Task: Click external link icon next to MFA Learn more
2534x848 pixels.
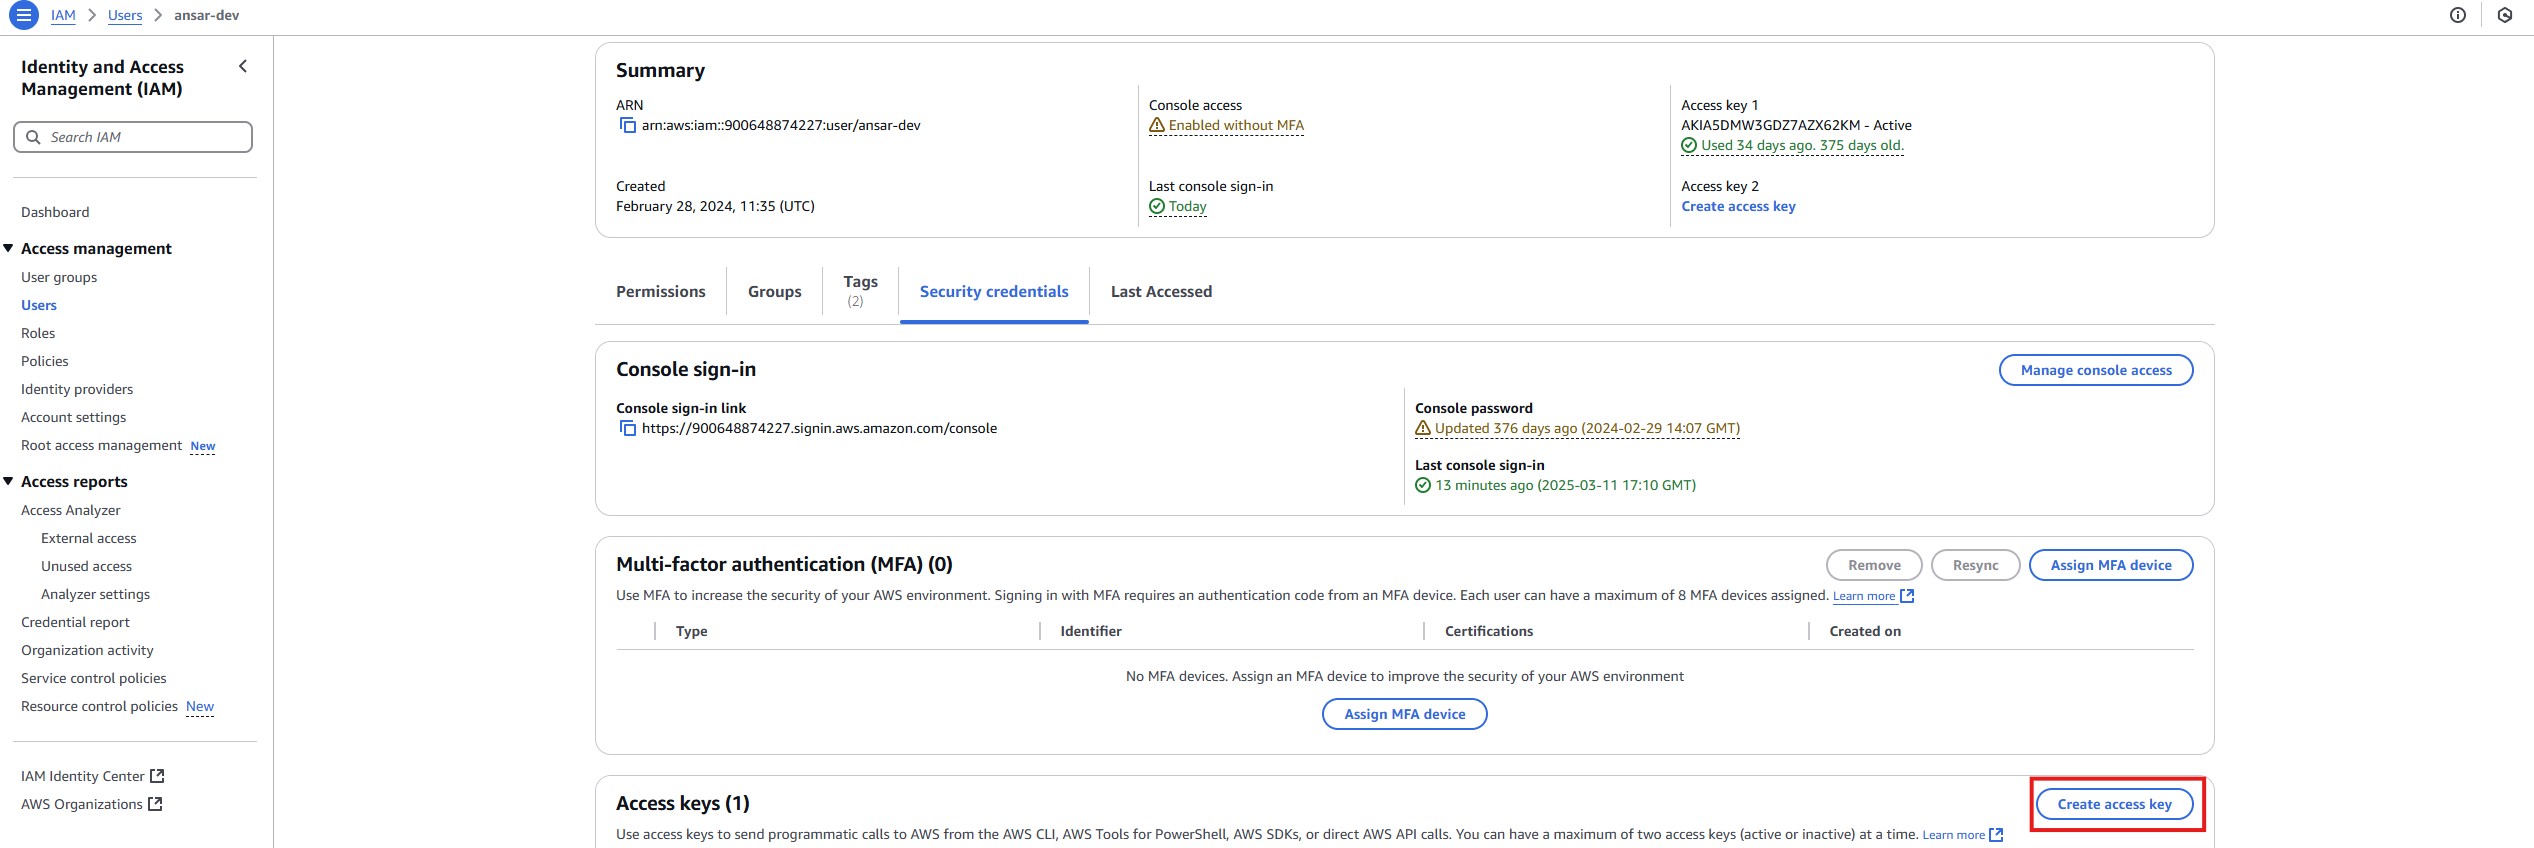Action: (1907, 595)
